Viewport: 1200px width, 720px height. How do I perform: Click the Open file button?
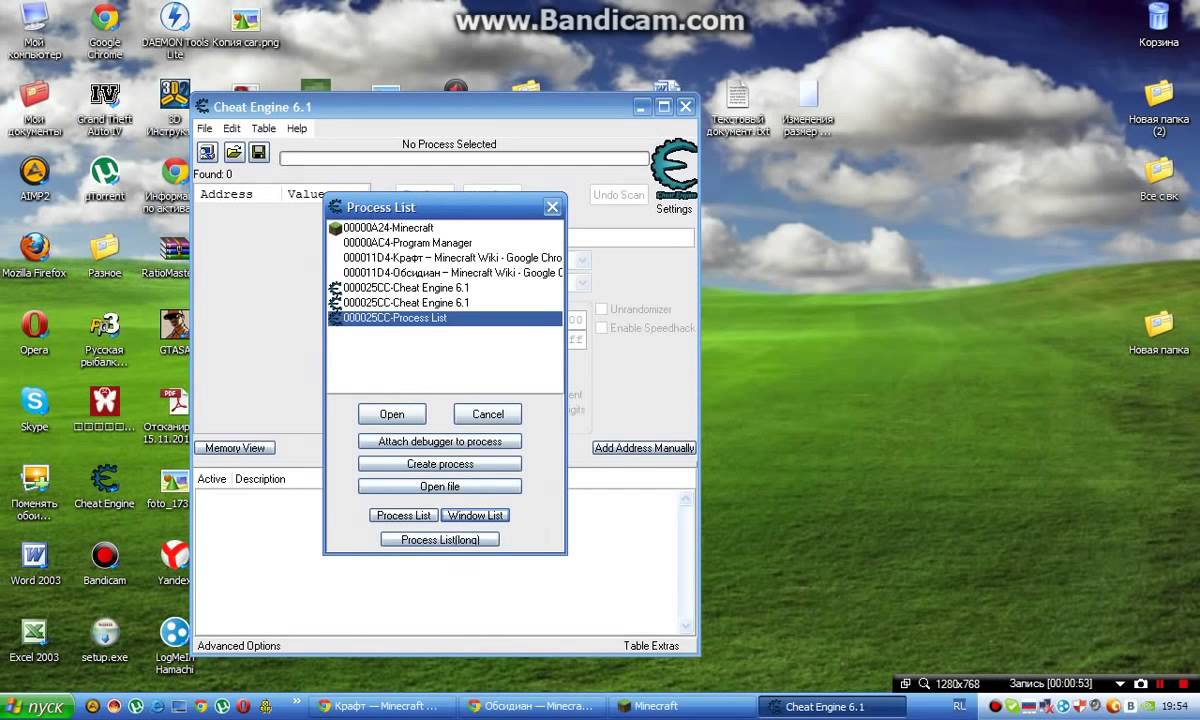[x=440, y=486]
